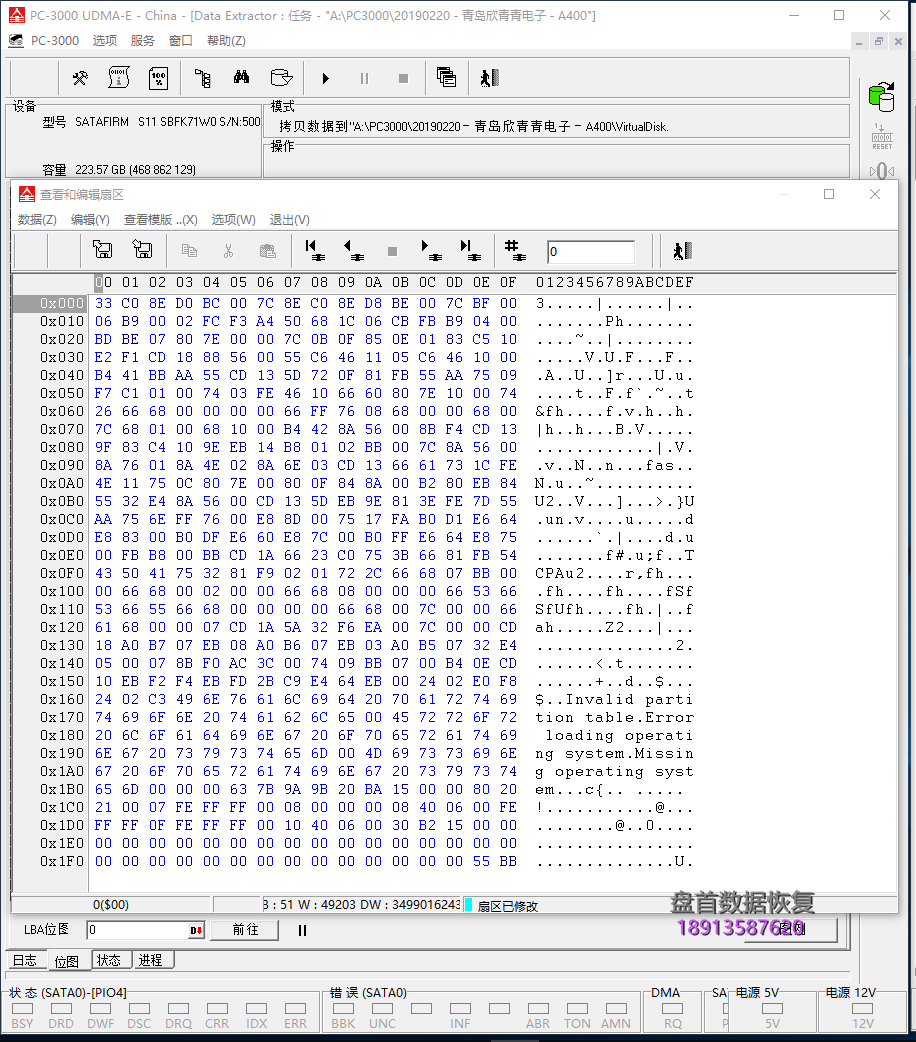Click ASCII text 'tion table.Error'

(x=615, y=717)
